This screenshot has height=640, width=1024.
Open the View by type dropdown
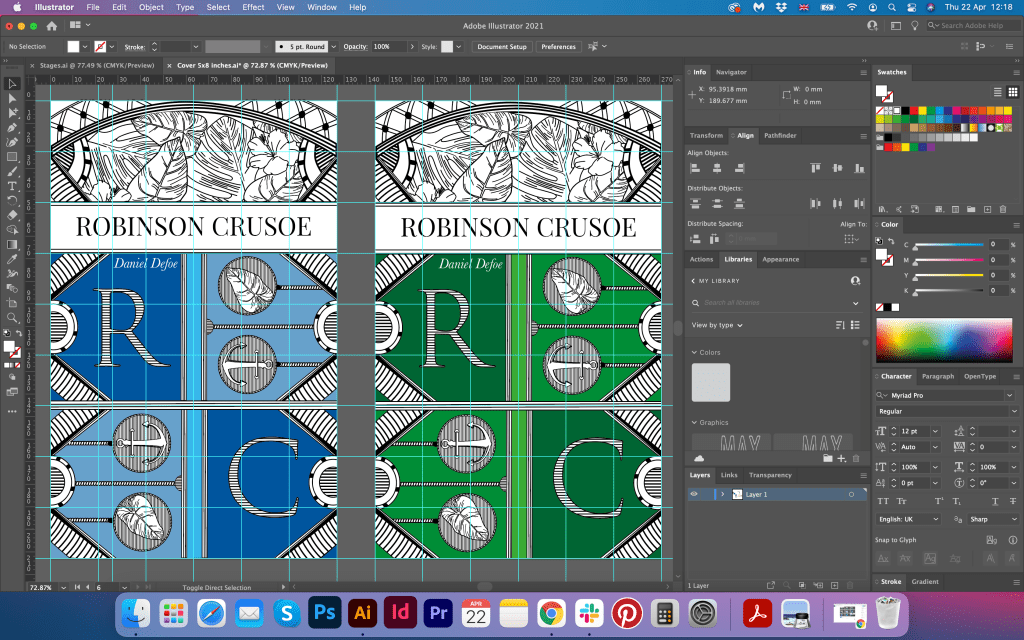717,325
